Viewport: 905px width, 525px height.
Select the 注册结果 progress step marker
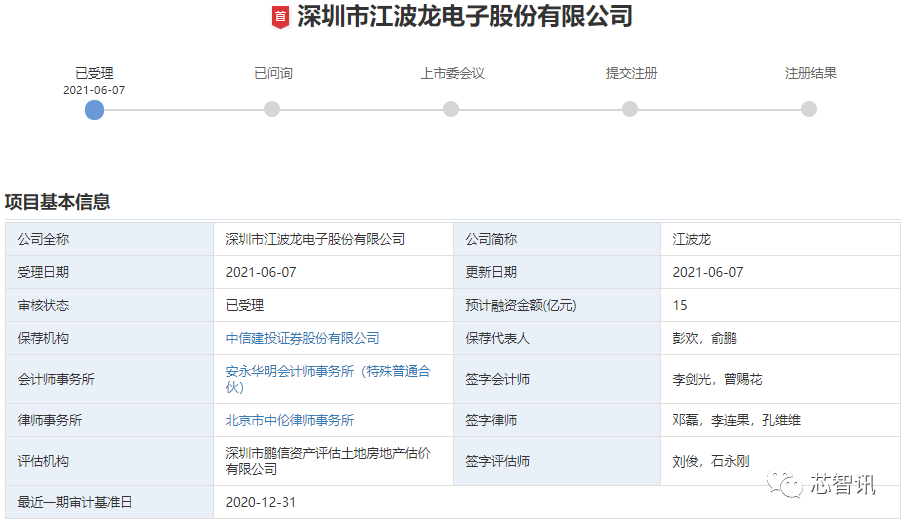809,109
